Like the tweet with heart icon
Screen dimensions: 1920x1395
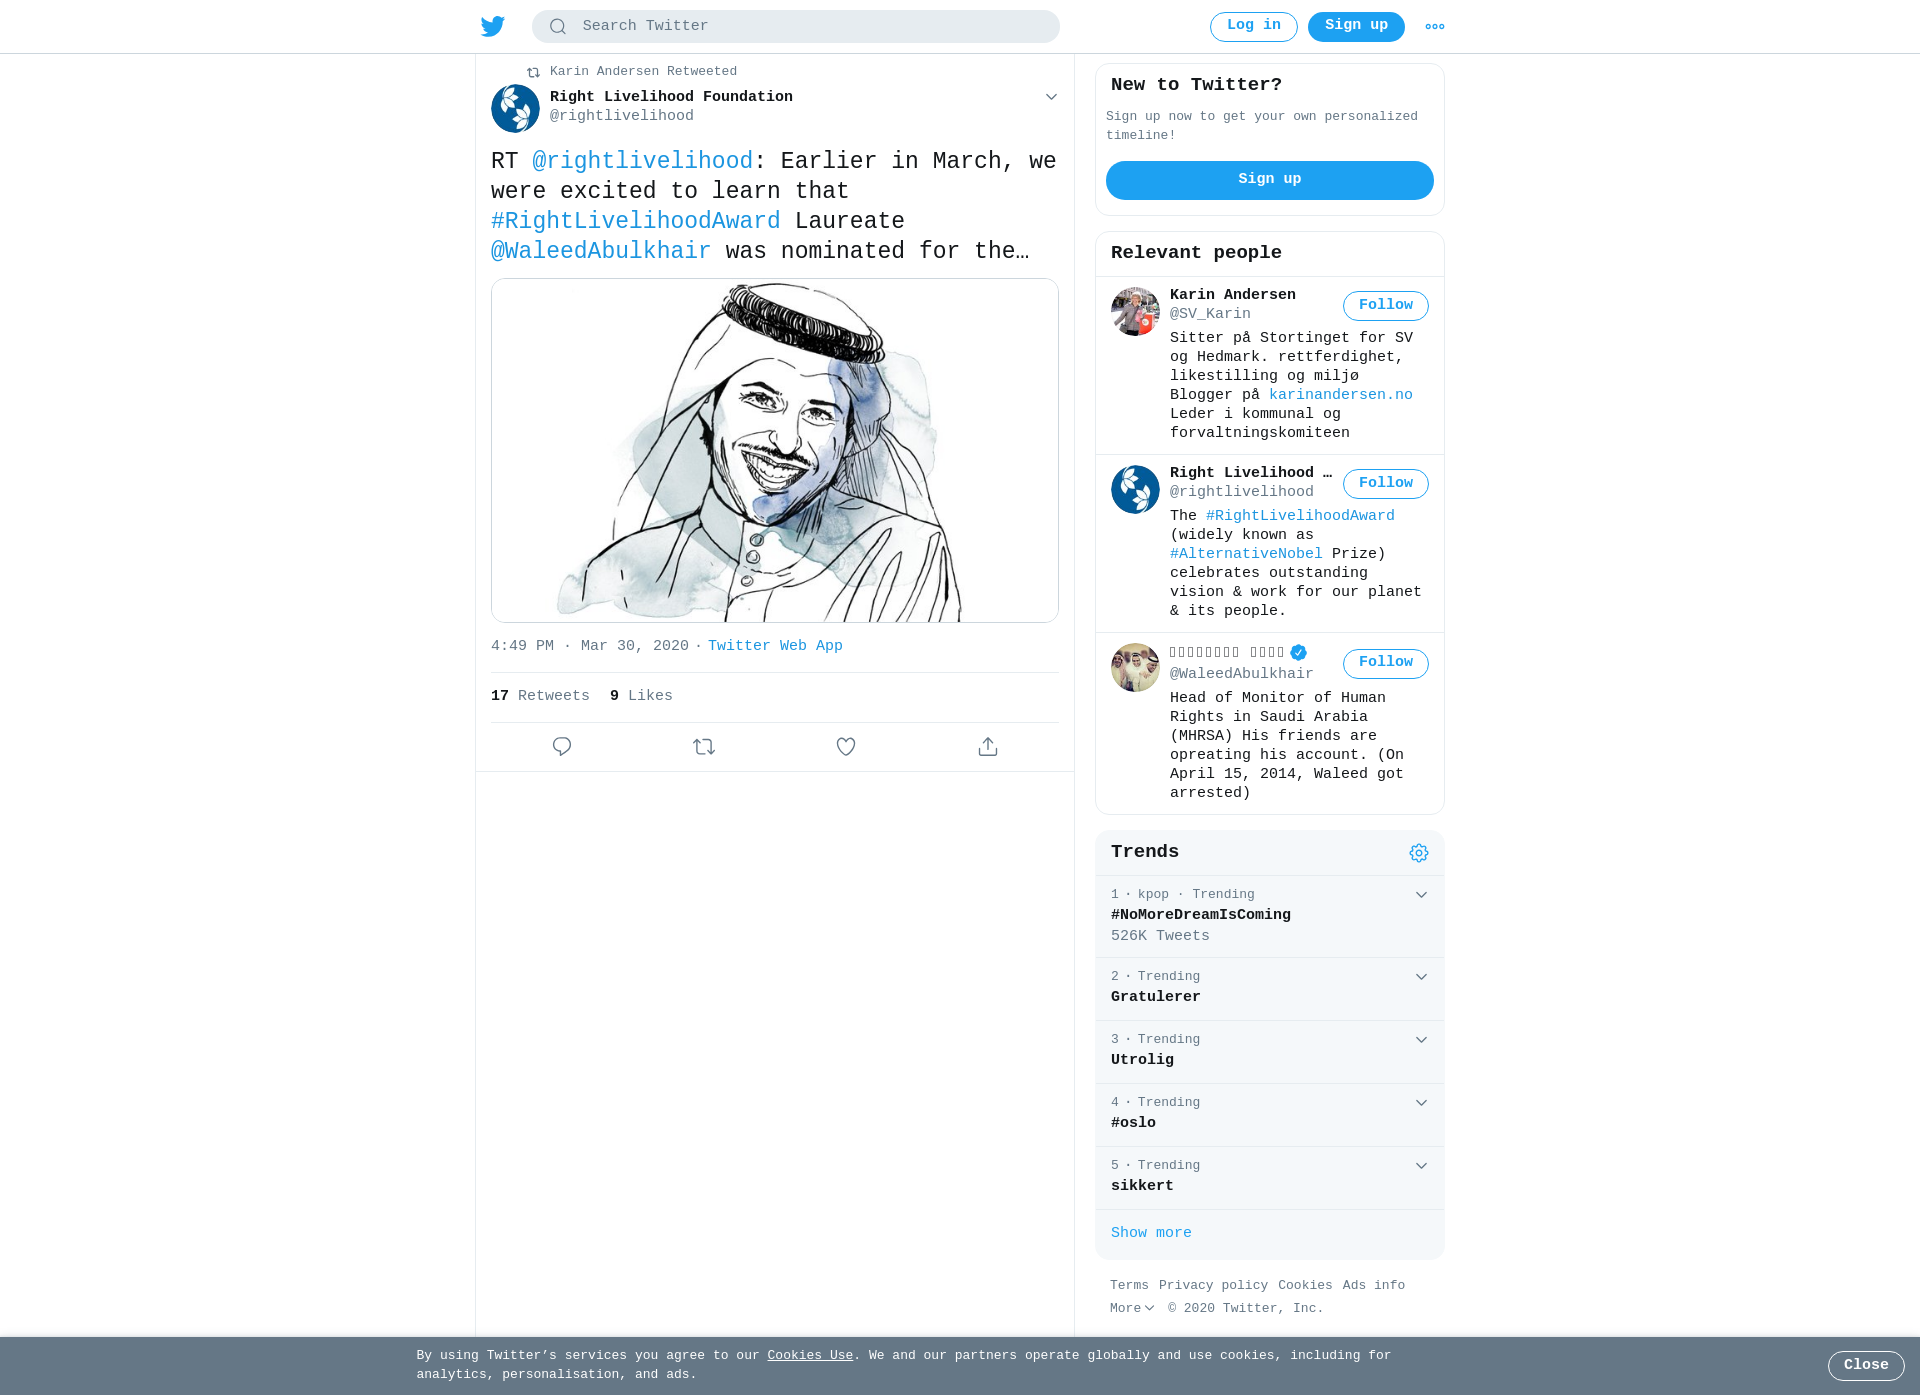(846, 747)
